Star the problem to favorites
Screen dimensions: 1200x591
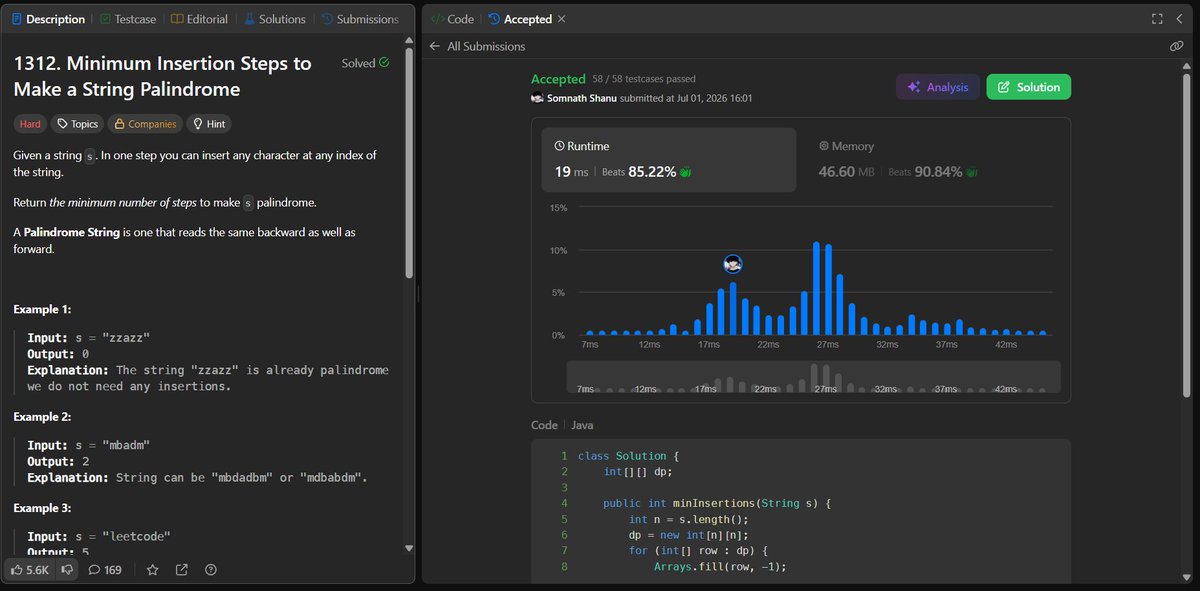click(152, 570)
